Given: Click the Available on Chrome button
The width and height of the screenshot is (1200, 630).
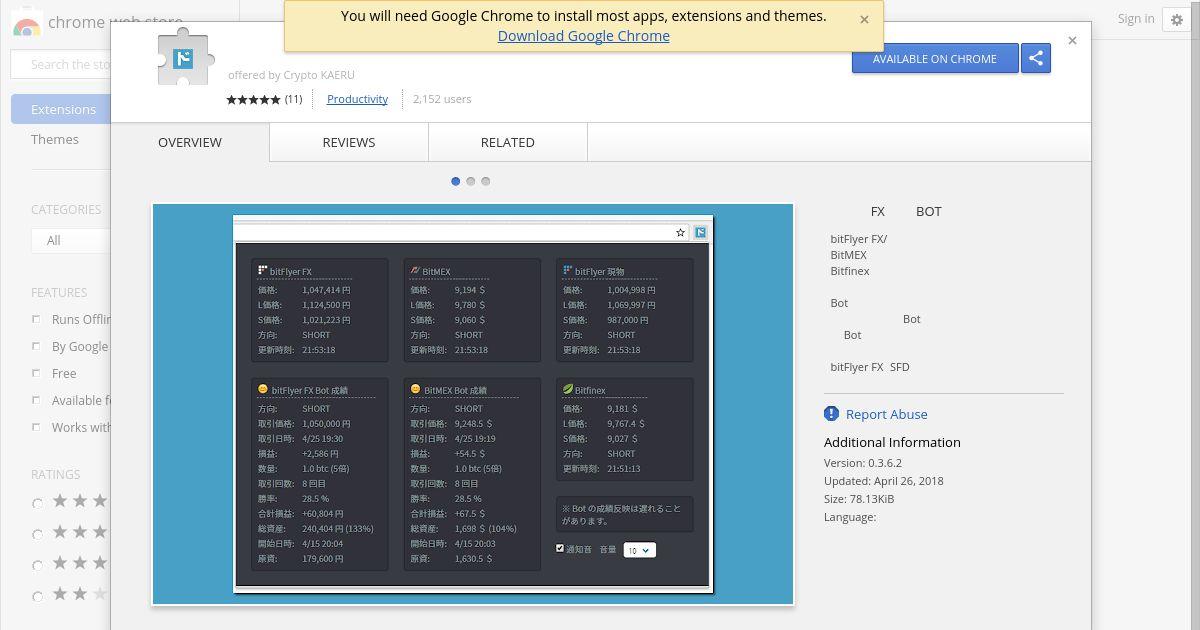Looking at the screenshot, I should [x=935, y=58].
